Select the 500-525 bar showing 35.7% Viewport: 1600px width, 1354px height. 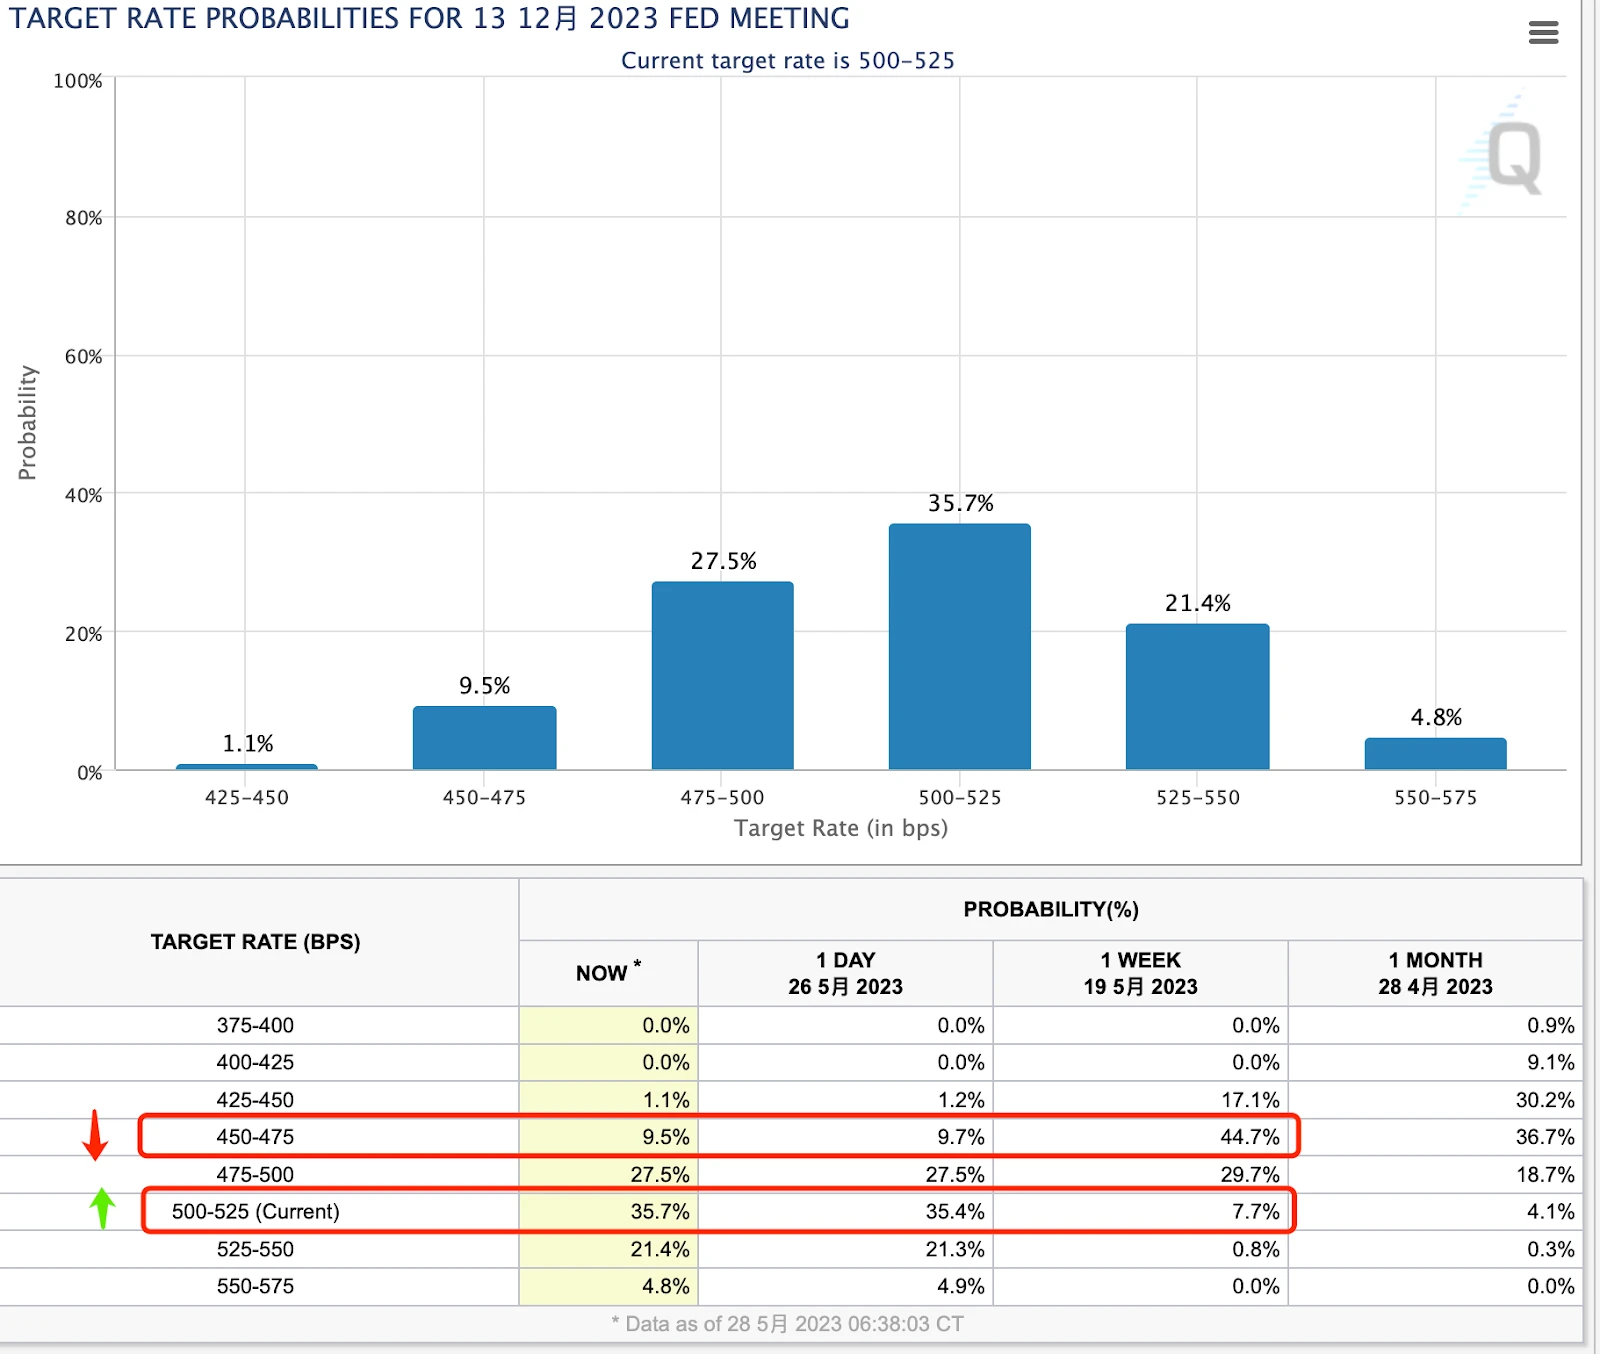click(960, 647)
